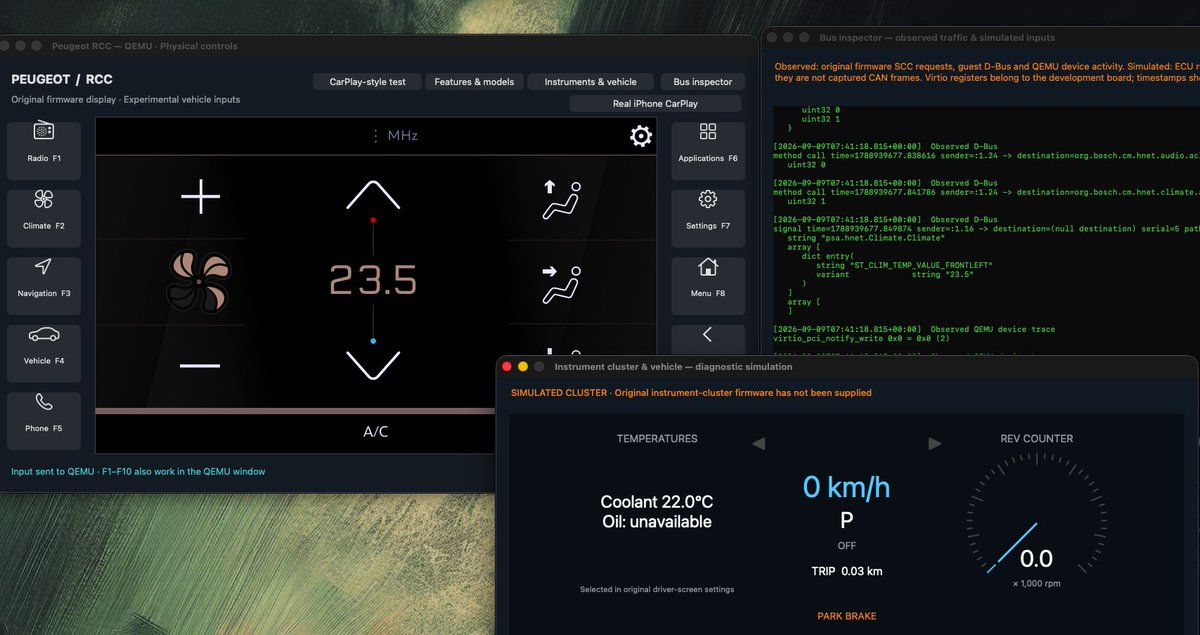1200x635 pixels.
Task: Click the three-dots icon beside MHz
Action: click(376, 136)
